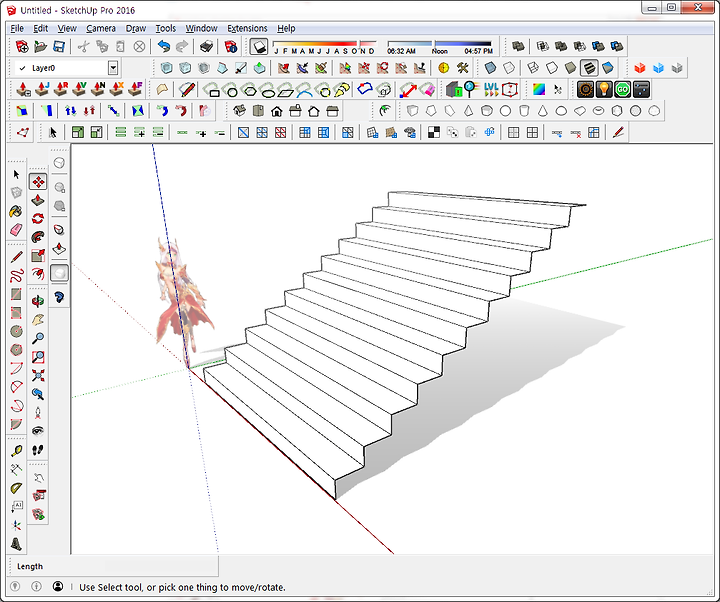Toggle Shaded With Textures style

pos(589,68)
